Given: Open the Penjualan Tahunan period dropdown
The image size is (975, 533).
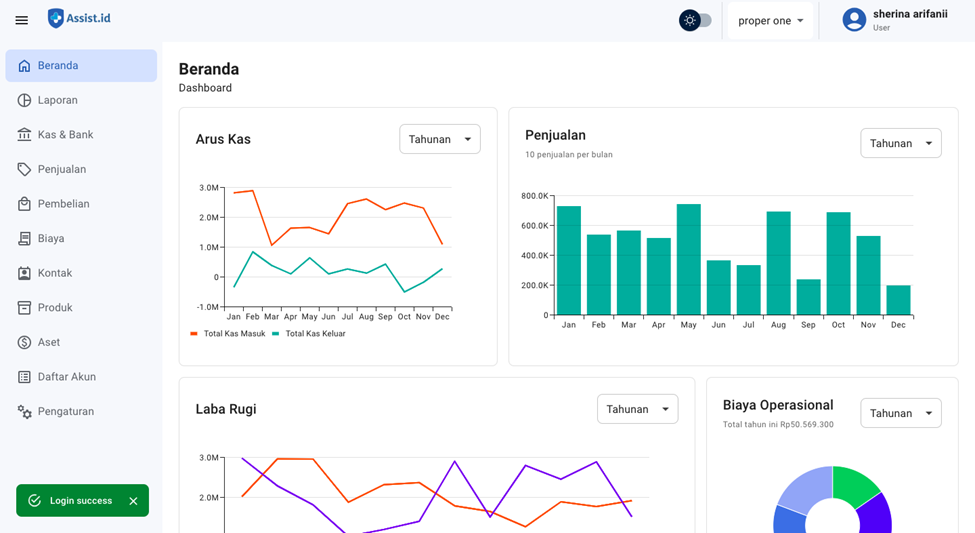Looking at the screenshot, I should [x=900, y=143].
